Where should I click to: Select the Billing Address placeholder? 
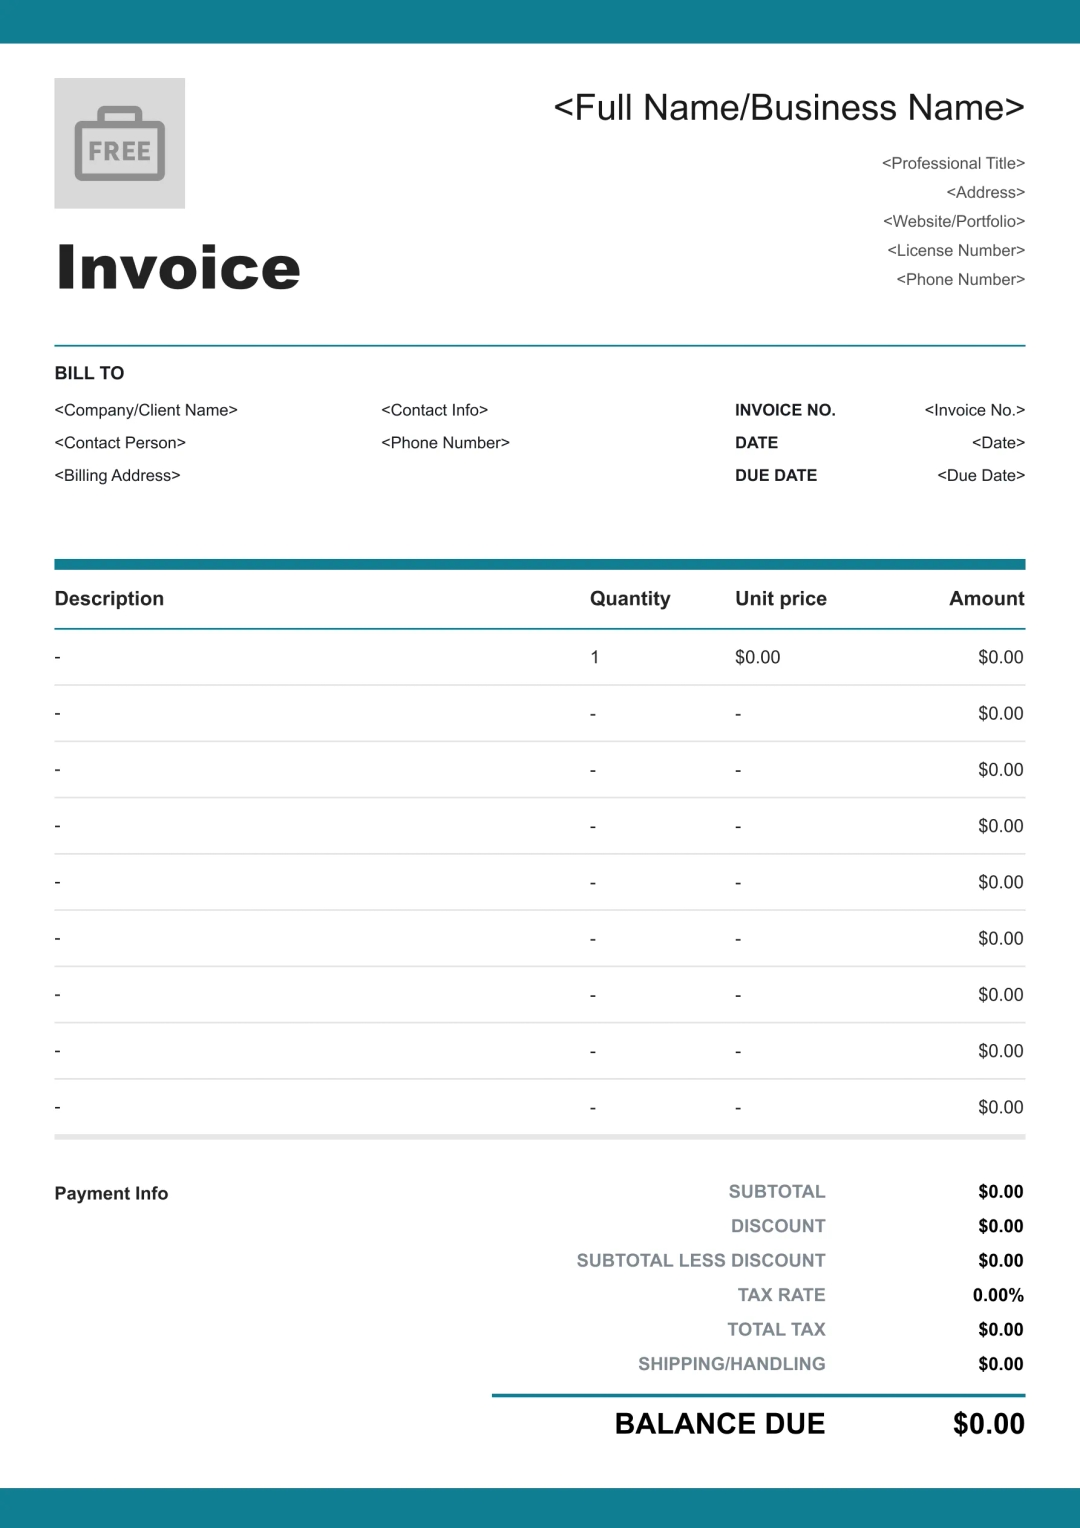click(x=117, y=476)
